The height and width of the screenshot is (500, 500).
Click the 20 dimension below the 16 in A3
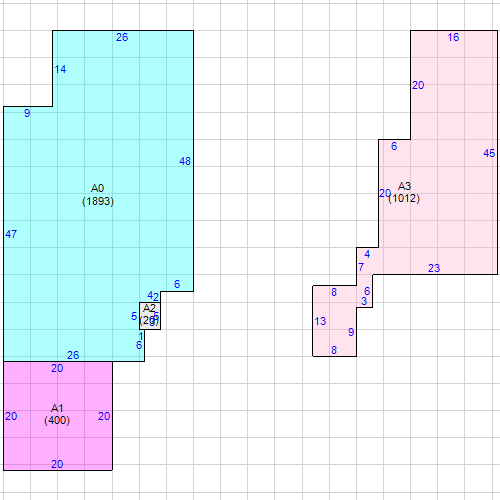coord(418,85)
